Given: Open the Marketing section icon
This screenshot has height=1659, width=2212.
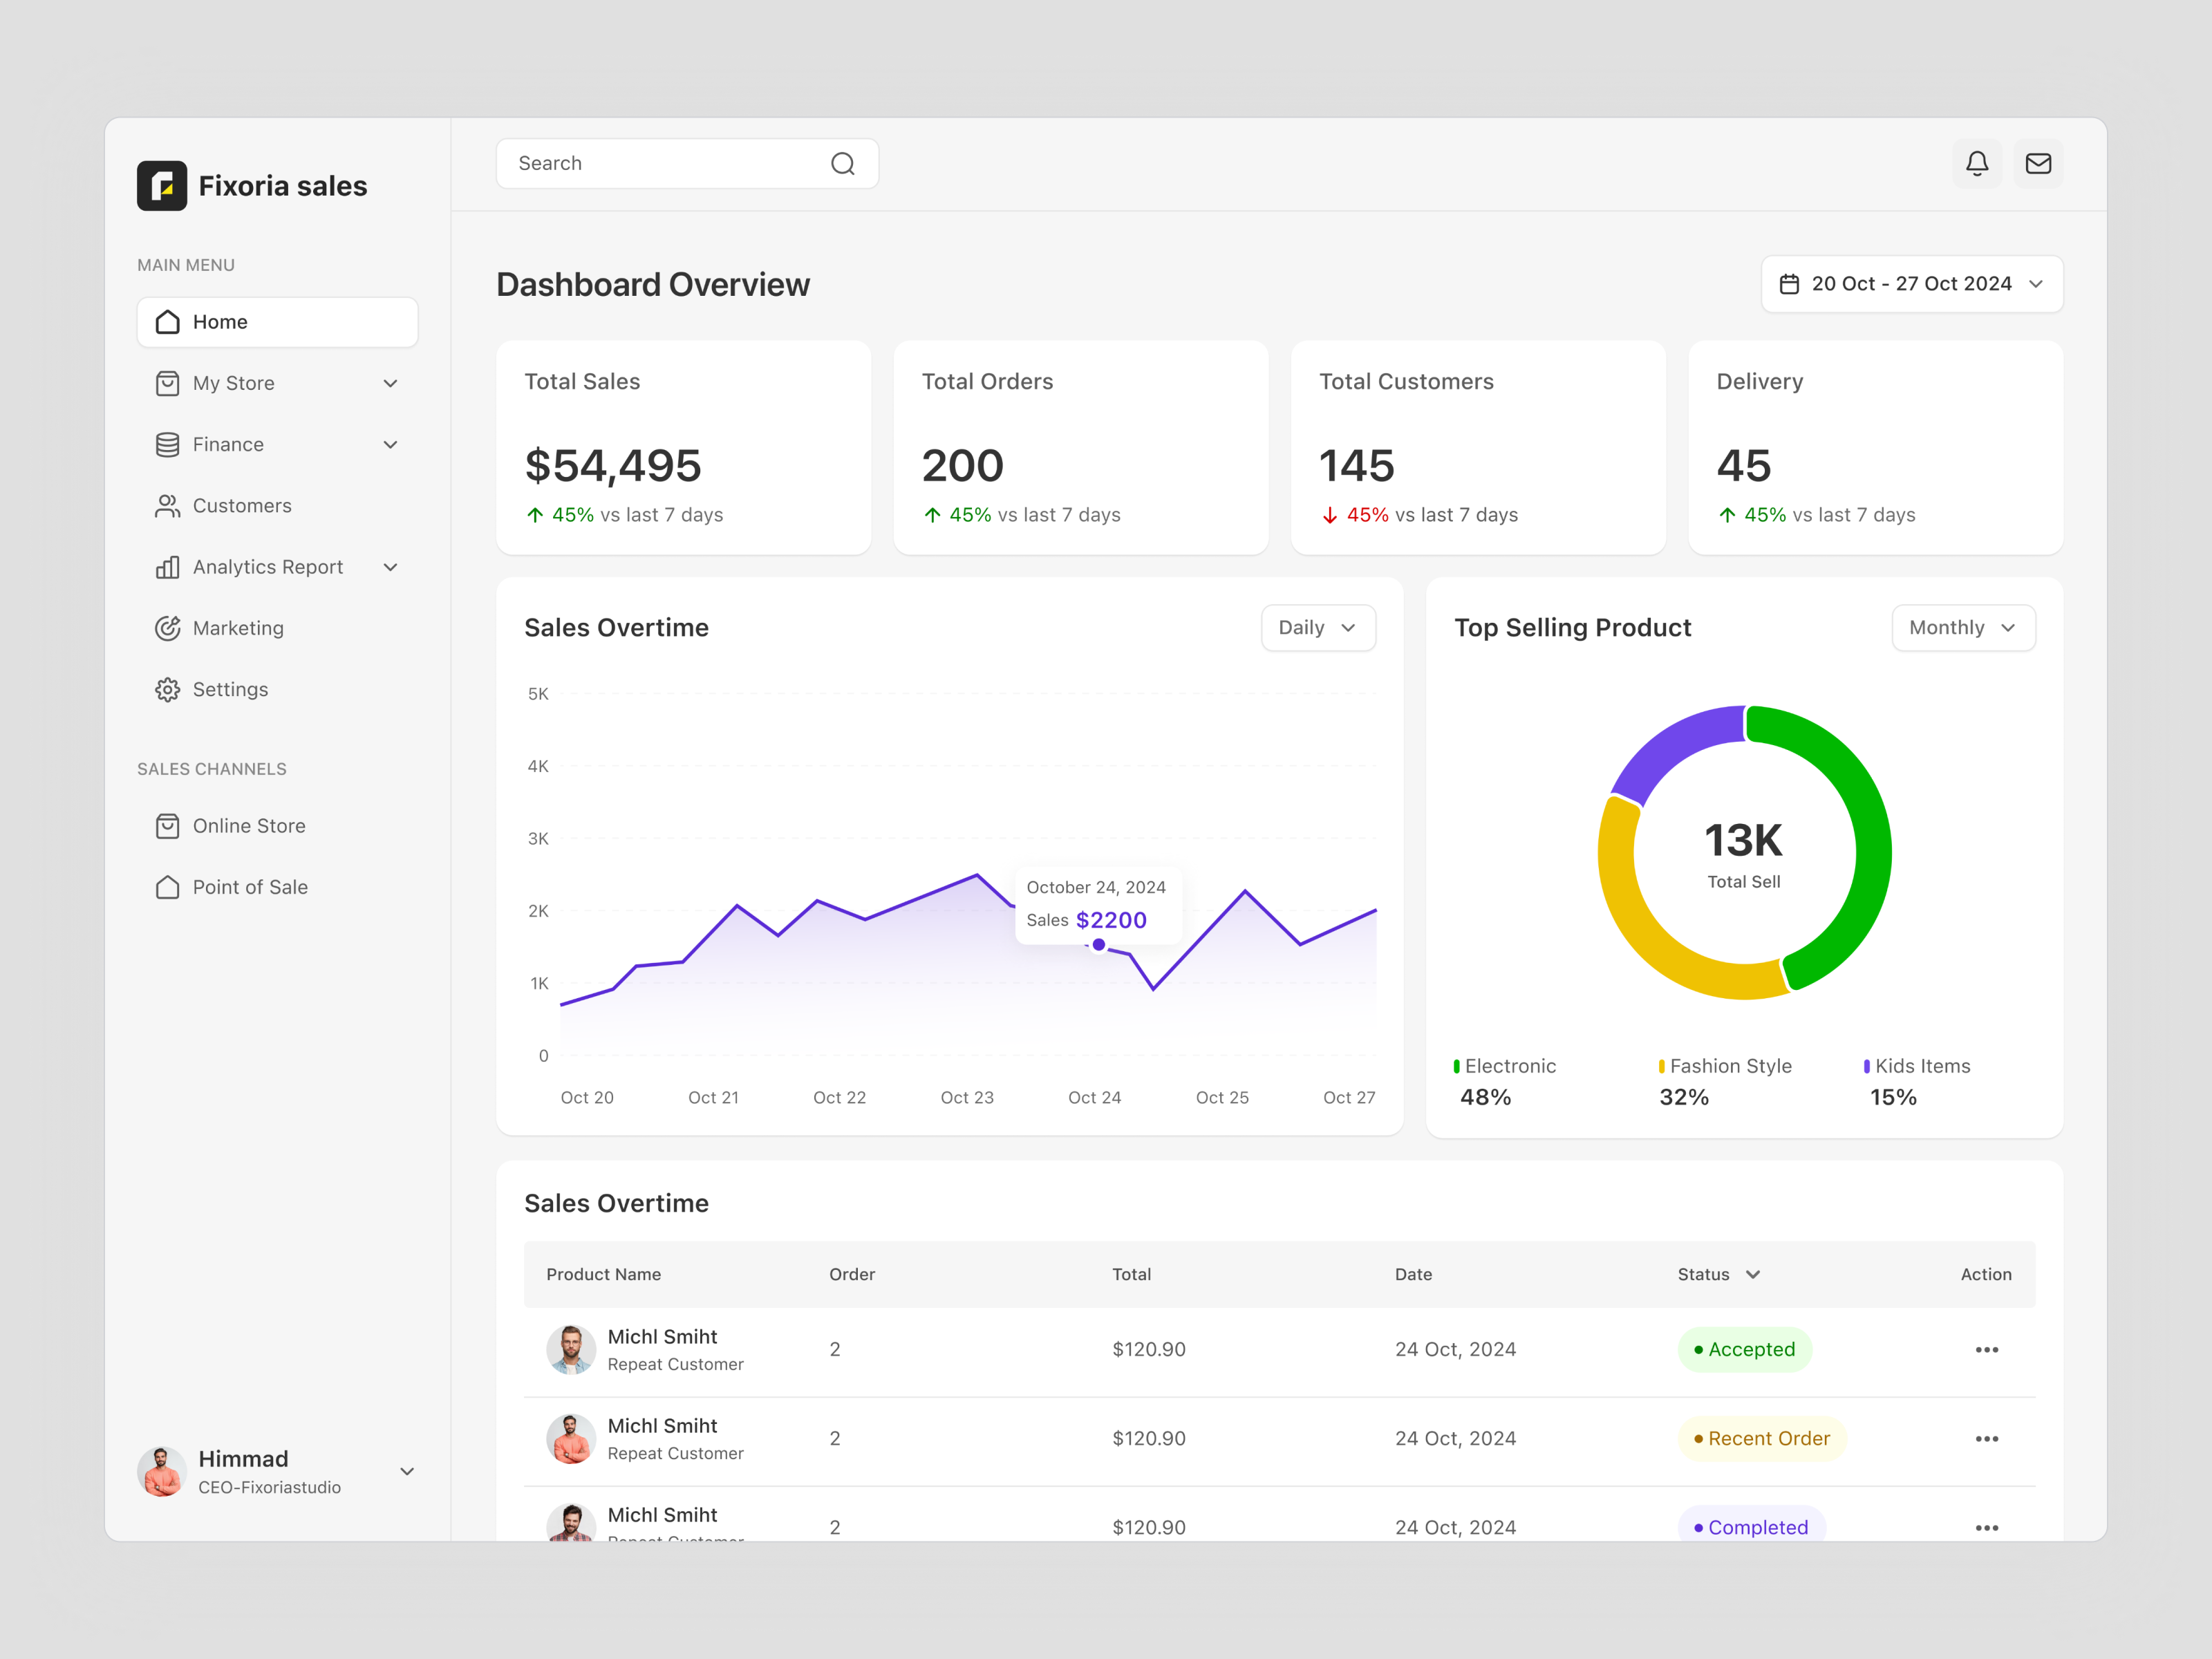Looking at the screenshot, I should [168, 628].
